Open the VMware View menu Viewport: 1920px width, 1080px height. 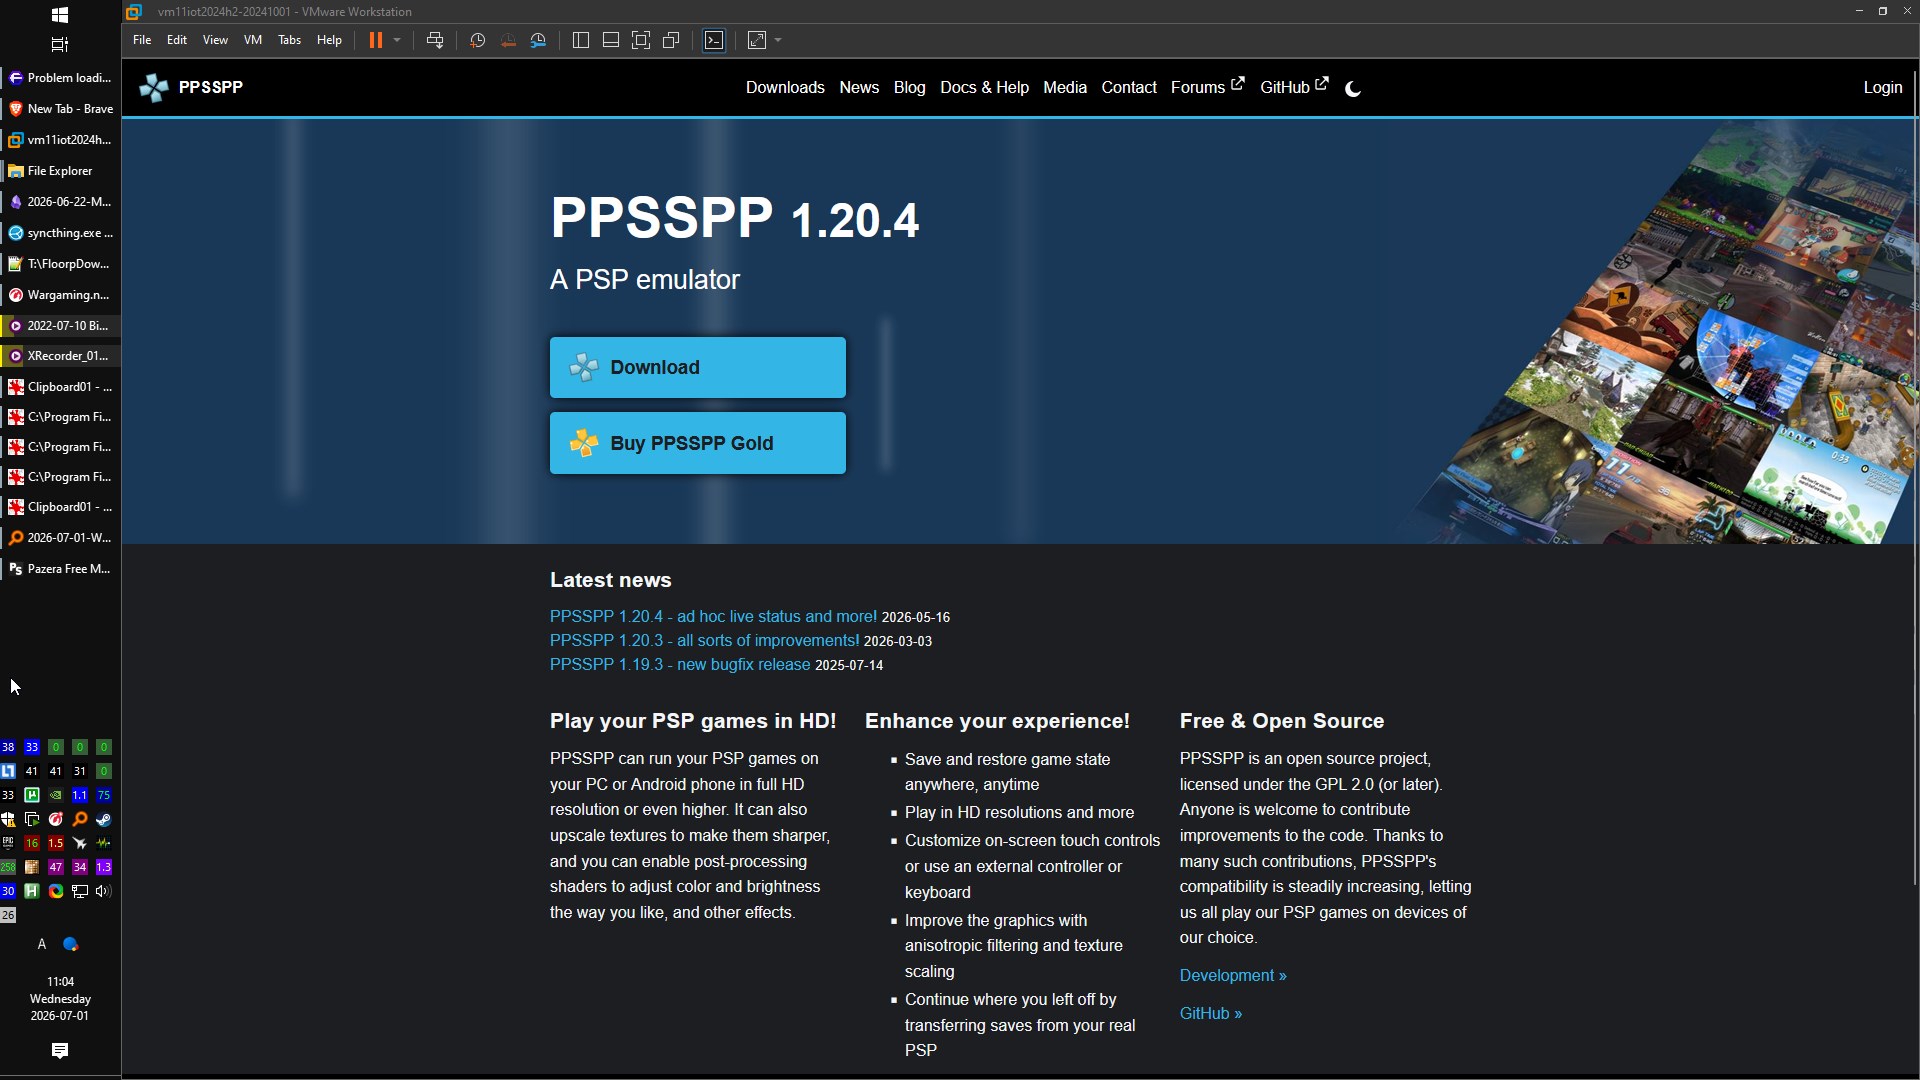pos(215,40)
